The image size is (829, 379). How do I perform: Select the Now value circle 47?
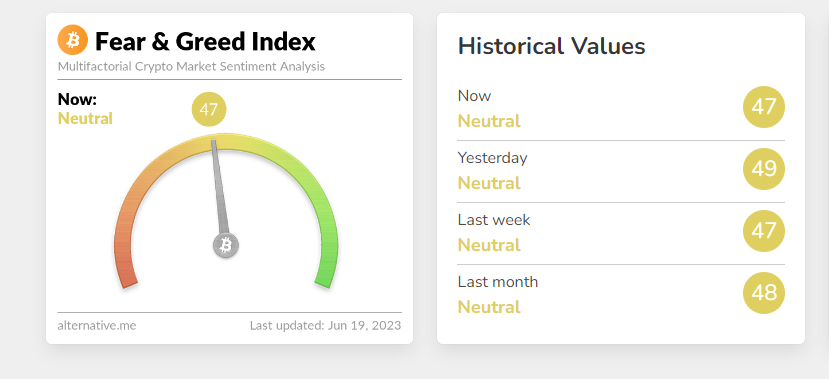tap(764, 107)
